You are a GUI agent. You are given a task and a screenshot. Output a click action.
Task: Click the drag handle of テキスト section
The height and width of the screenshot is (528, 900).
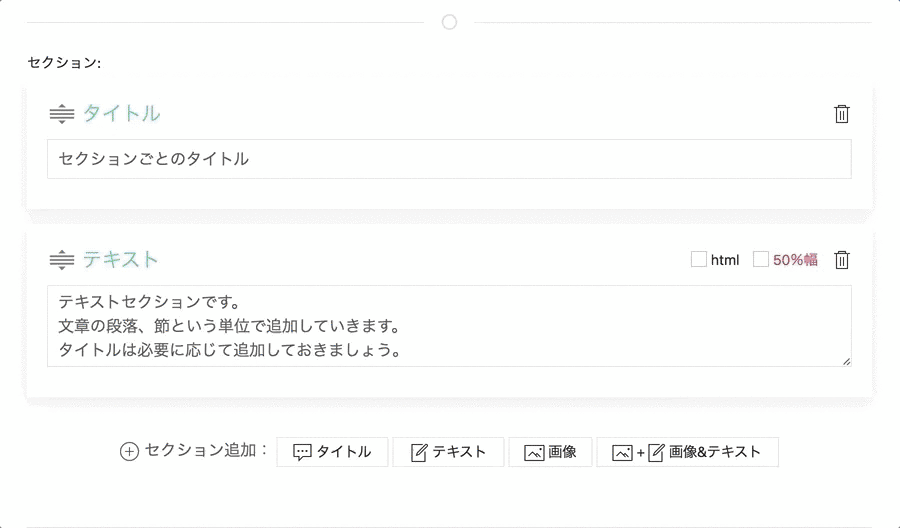(x=62, y=260)
